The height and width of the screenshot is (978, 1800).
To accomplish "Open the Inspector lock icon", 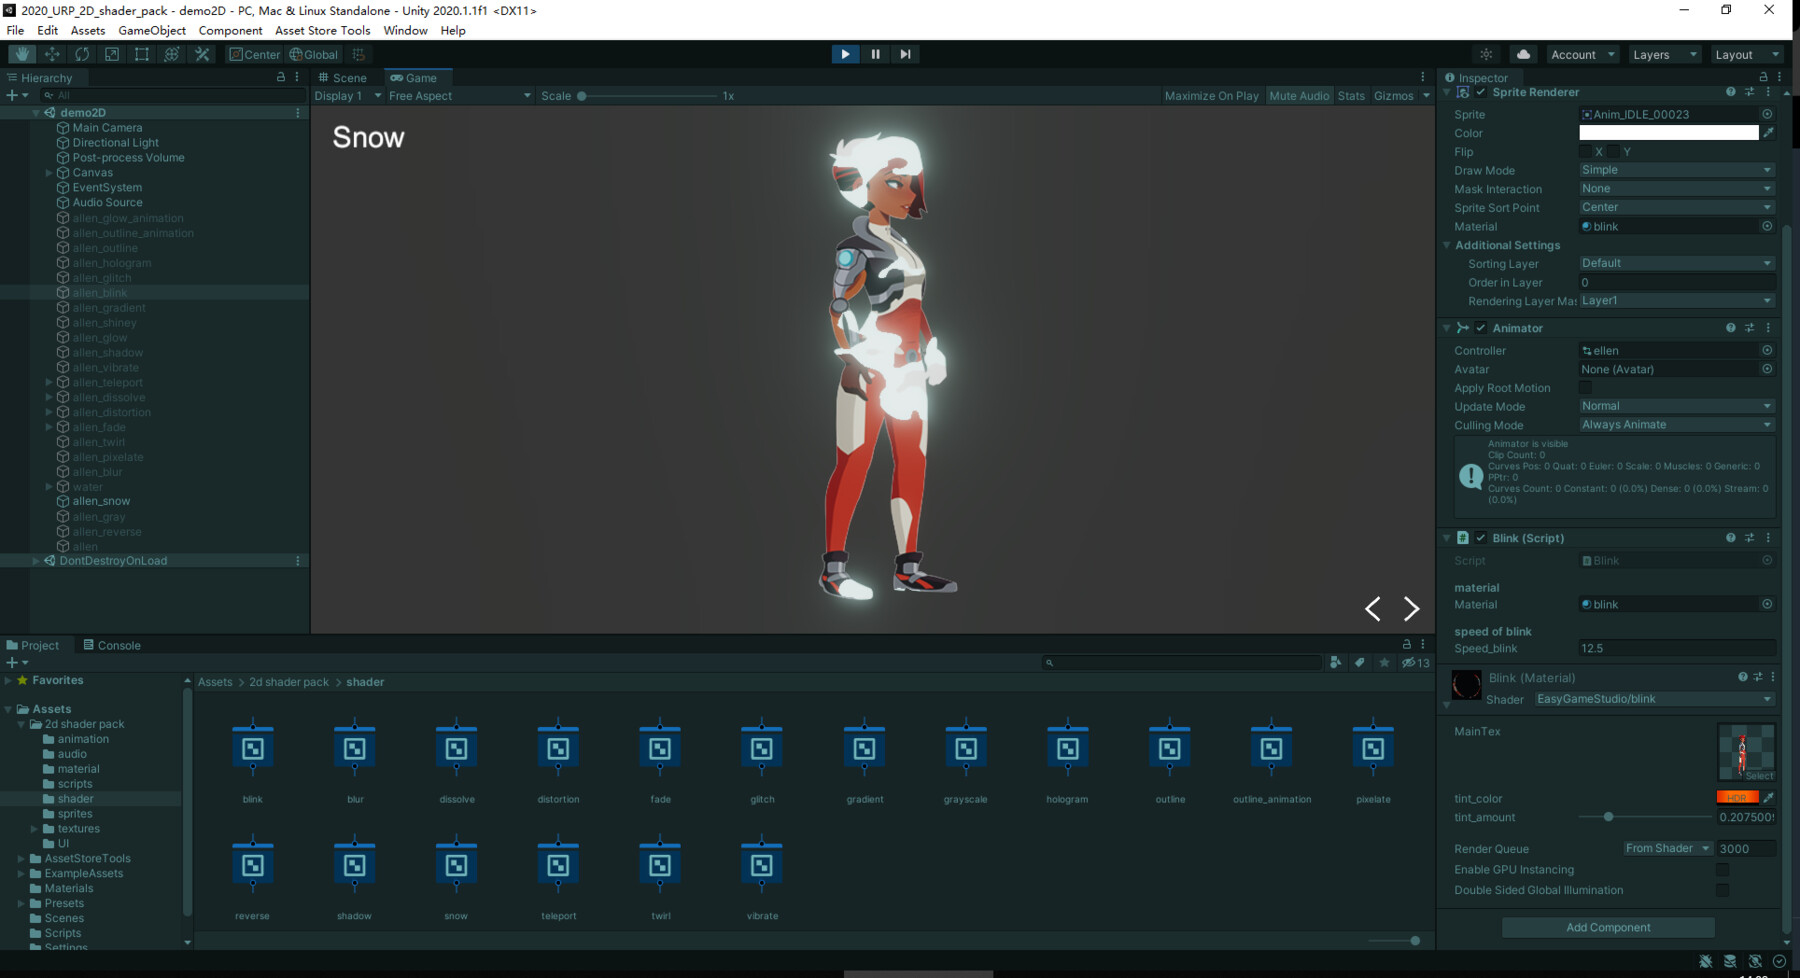I will [1763, 77].
